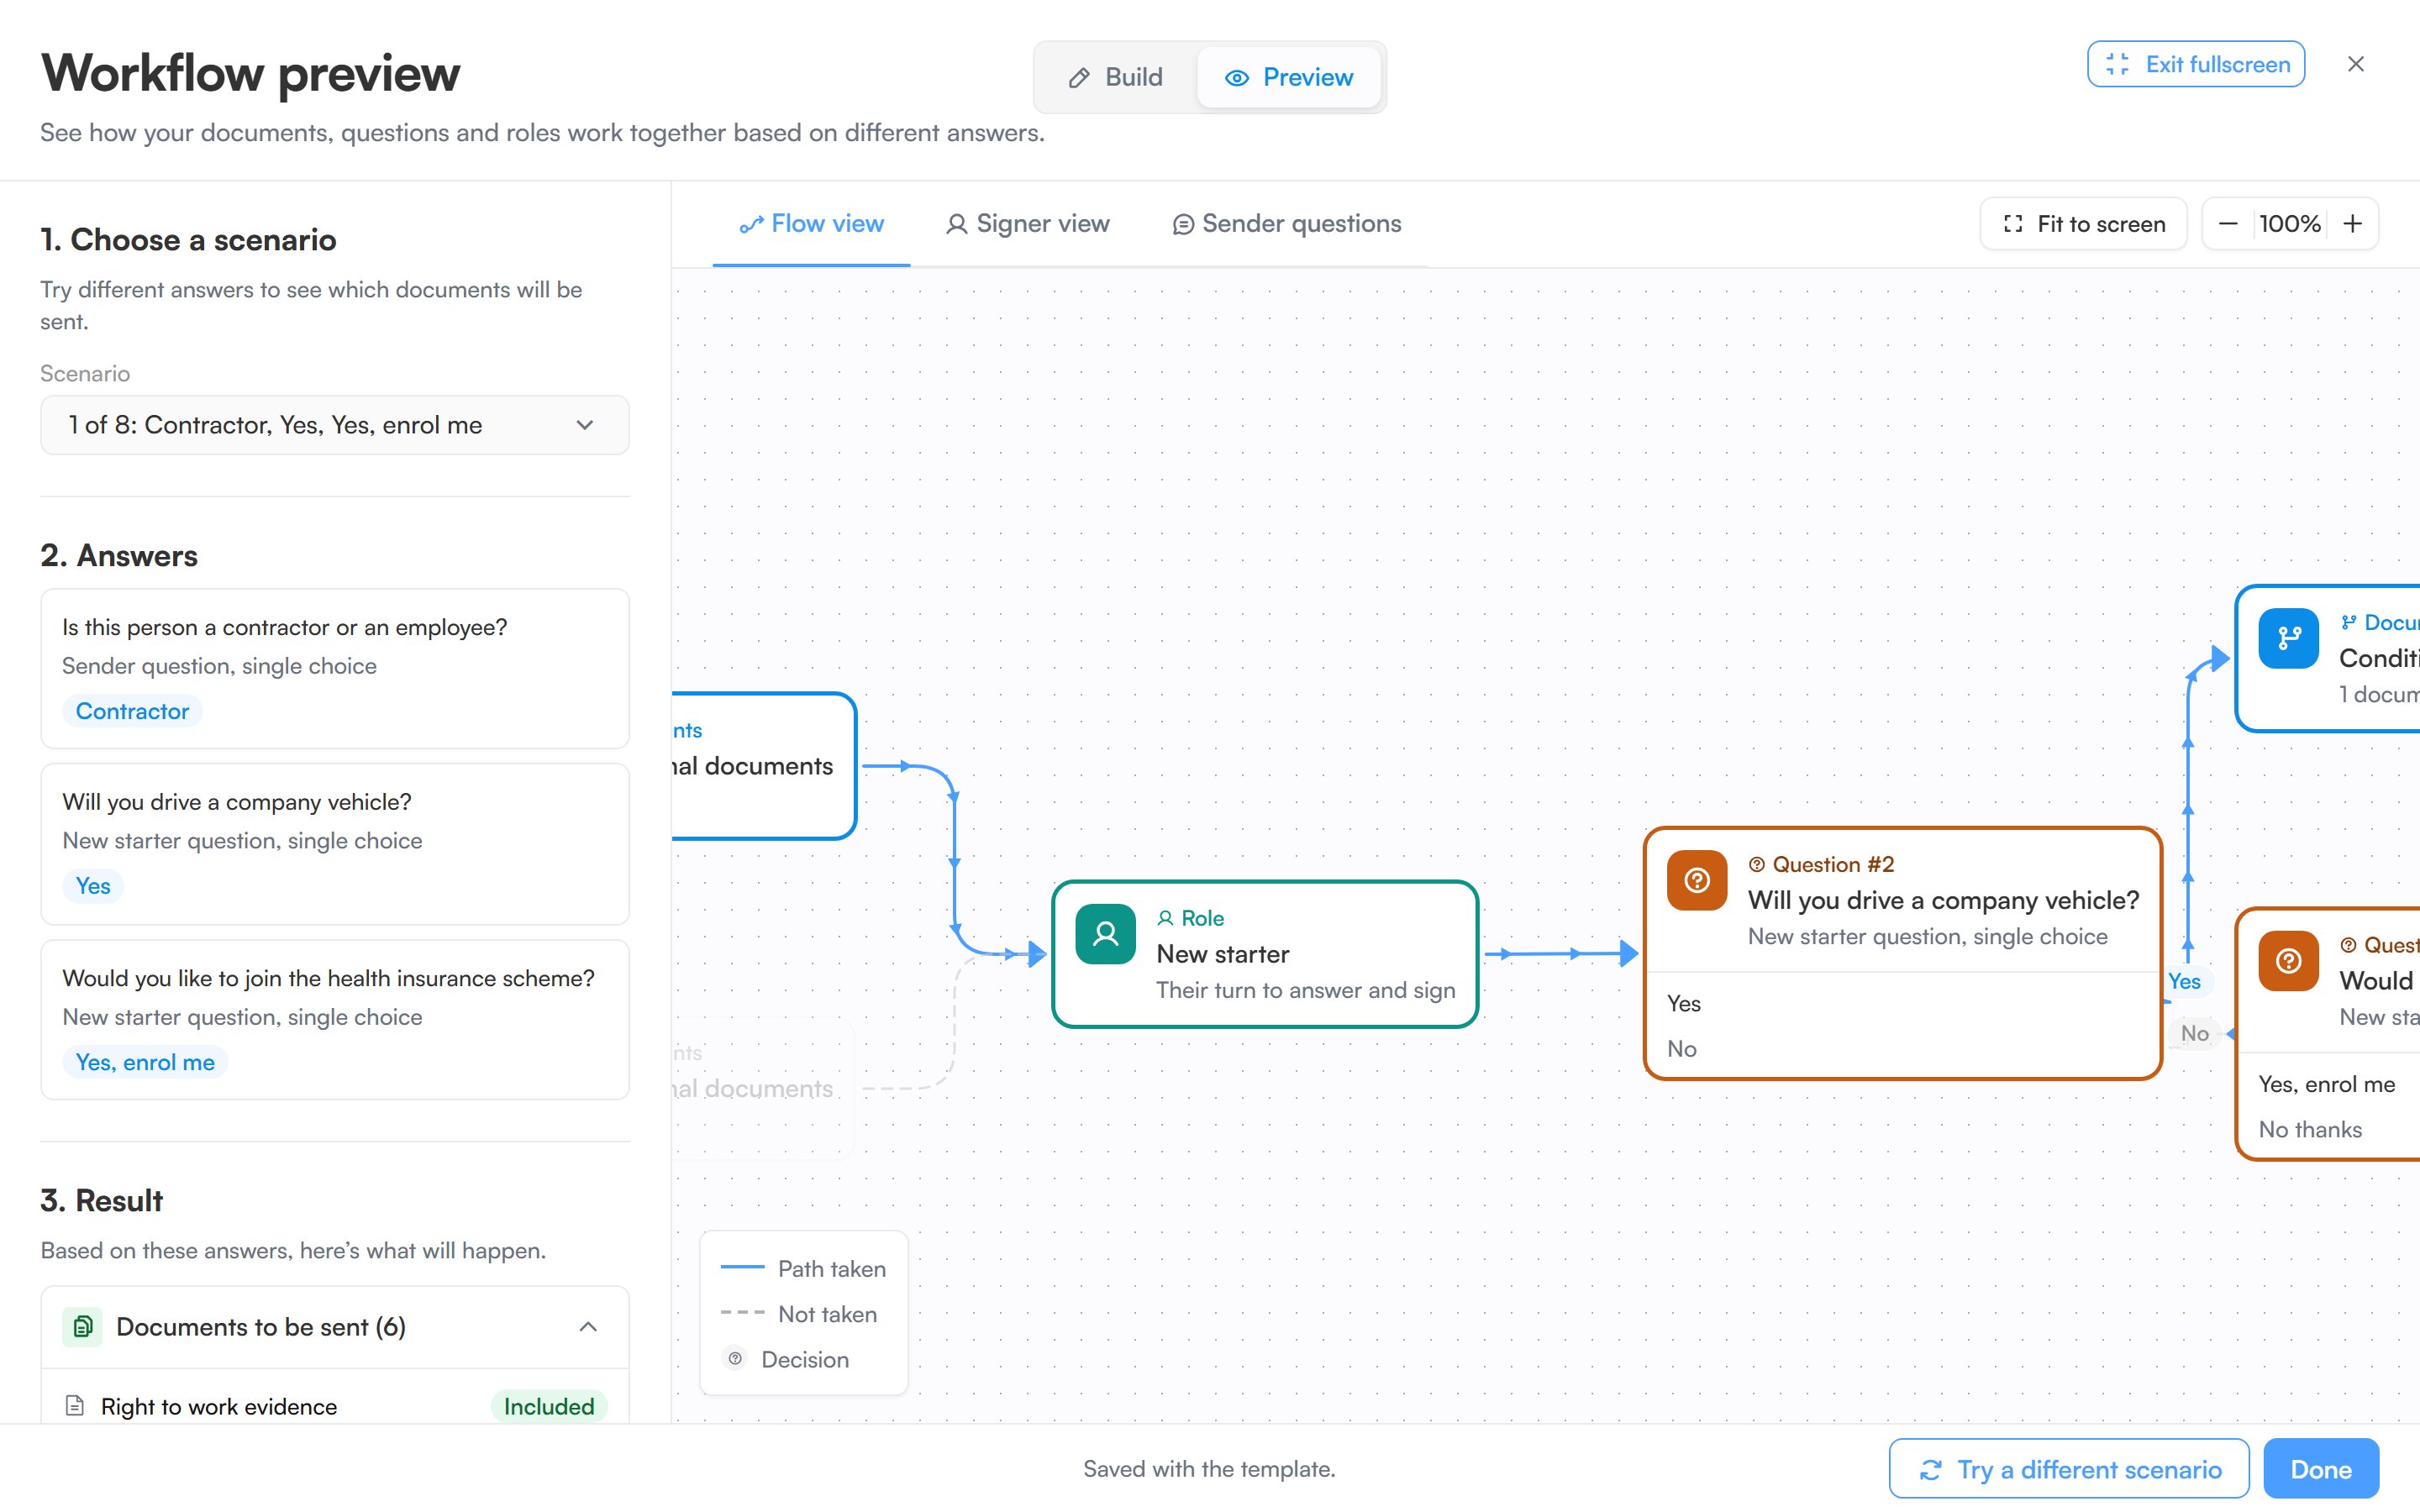This screenshot has width=2420, height=1512.
Task: Zoom out with the minus button
Action: point(2228,224)
